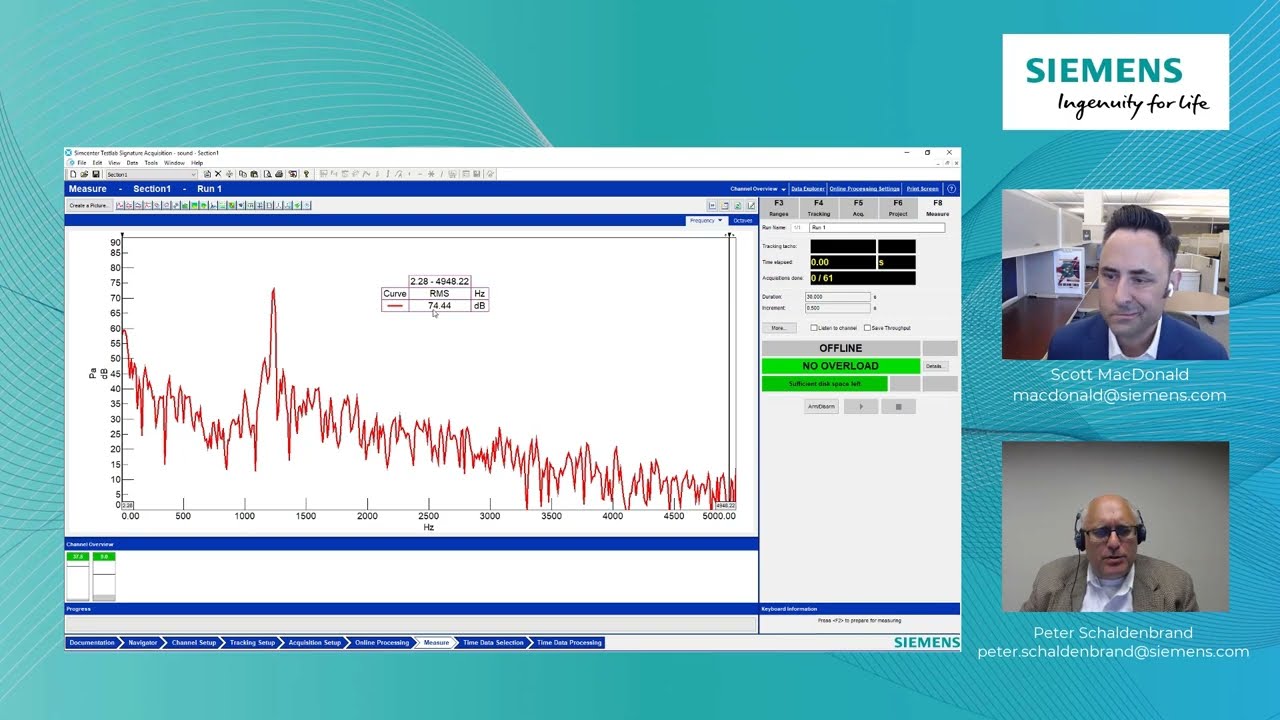1280x720 pixels.
Task: Select the F3 Ranges tab
Action: 779,208
